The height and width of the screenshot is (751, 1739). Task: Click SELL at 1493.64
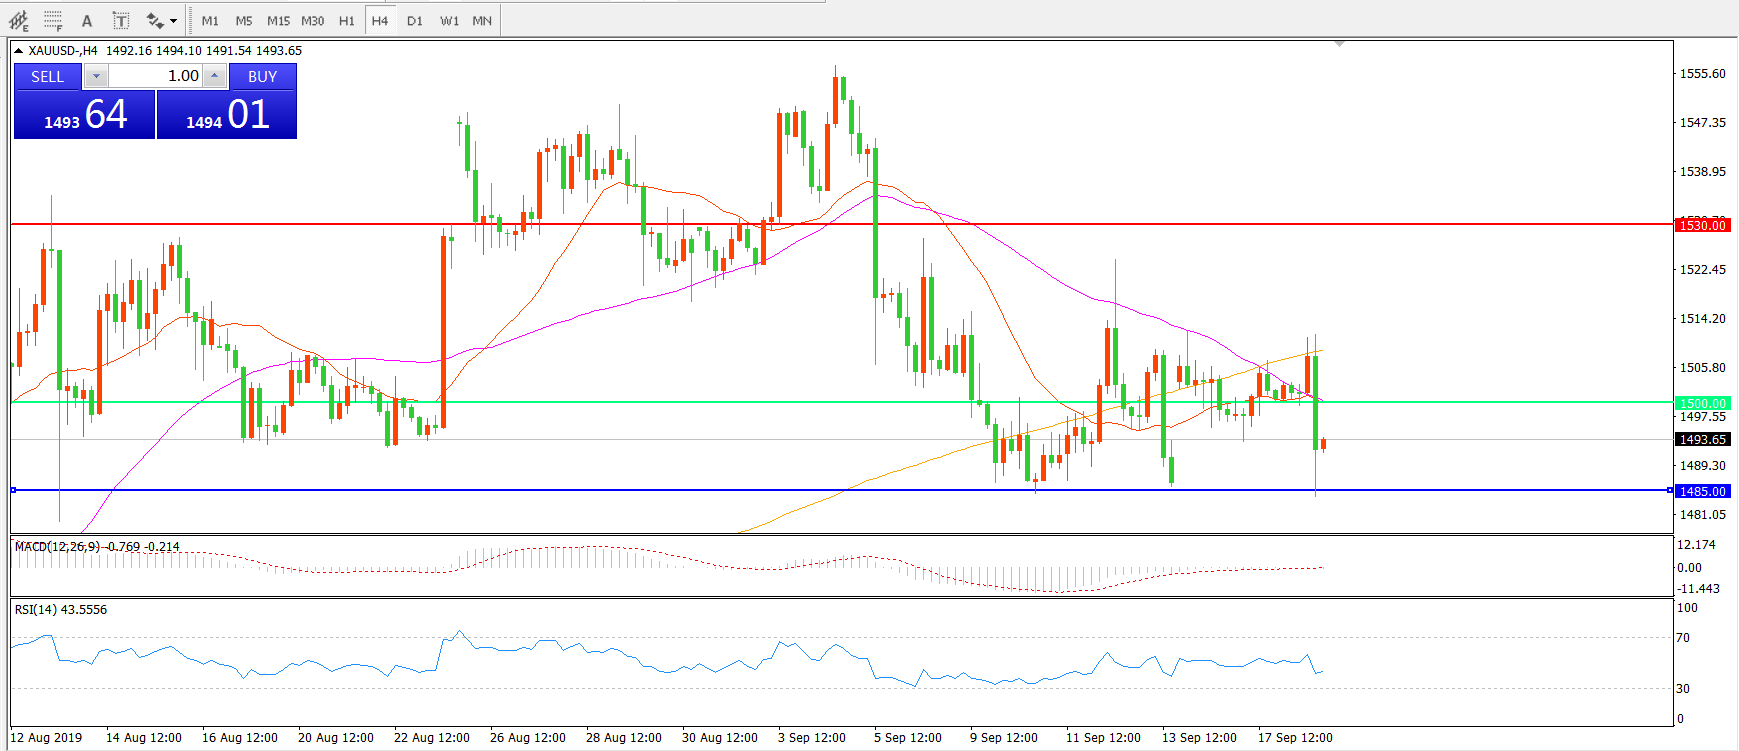84,114
